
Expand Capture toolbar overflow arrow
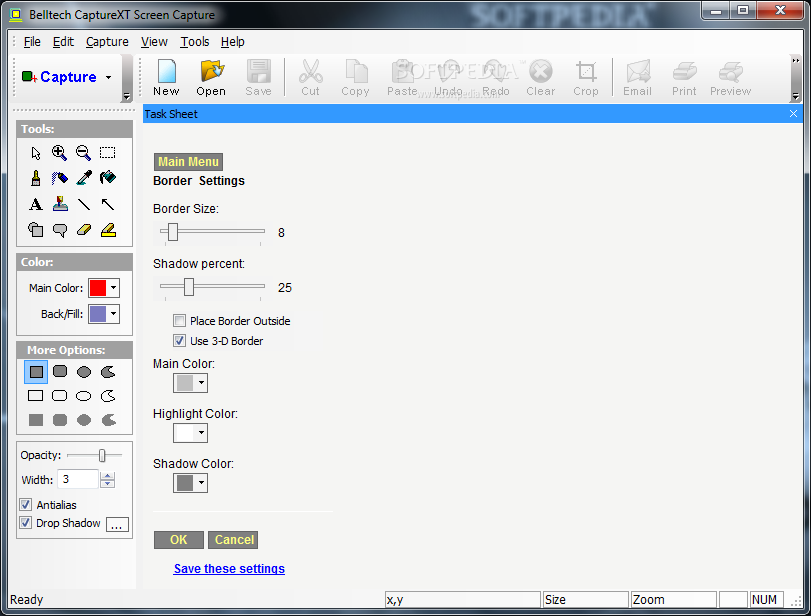[126, 96]
